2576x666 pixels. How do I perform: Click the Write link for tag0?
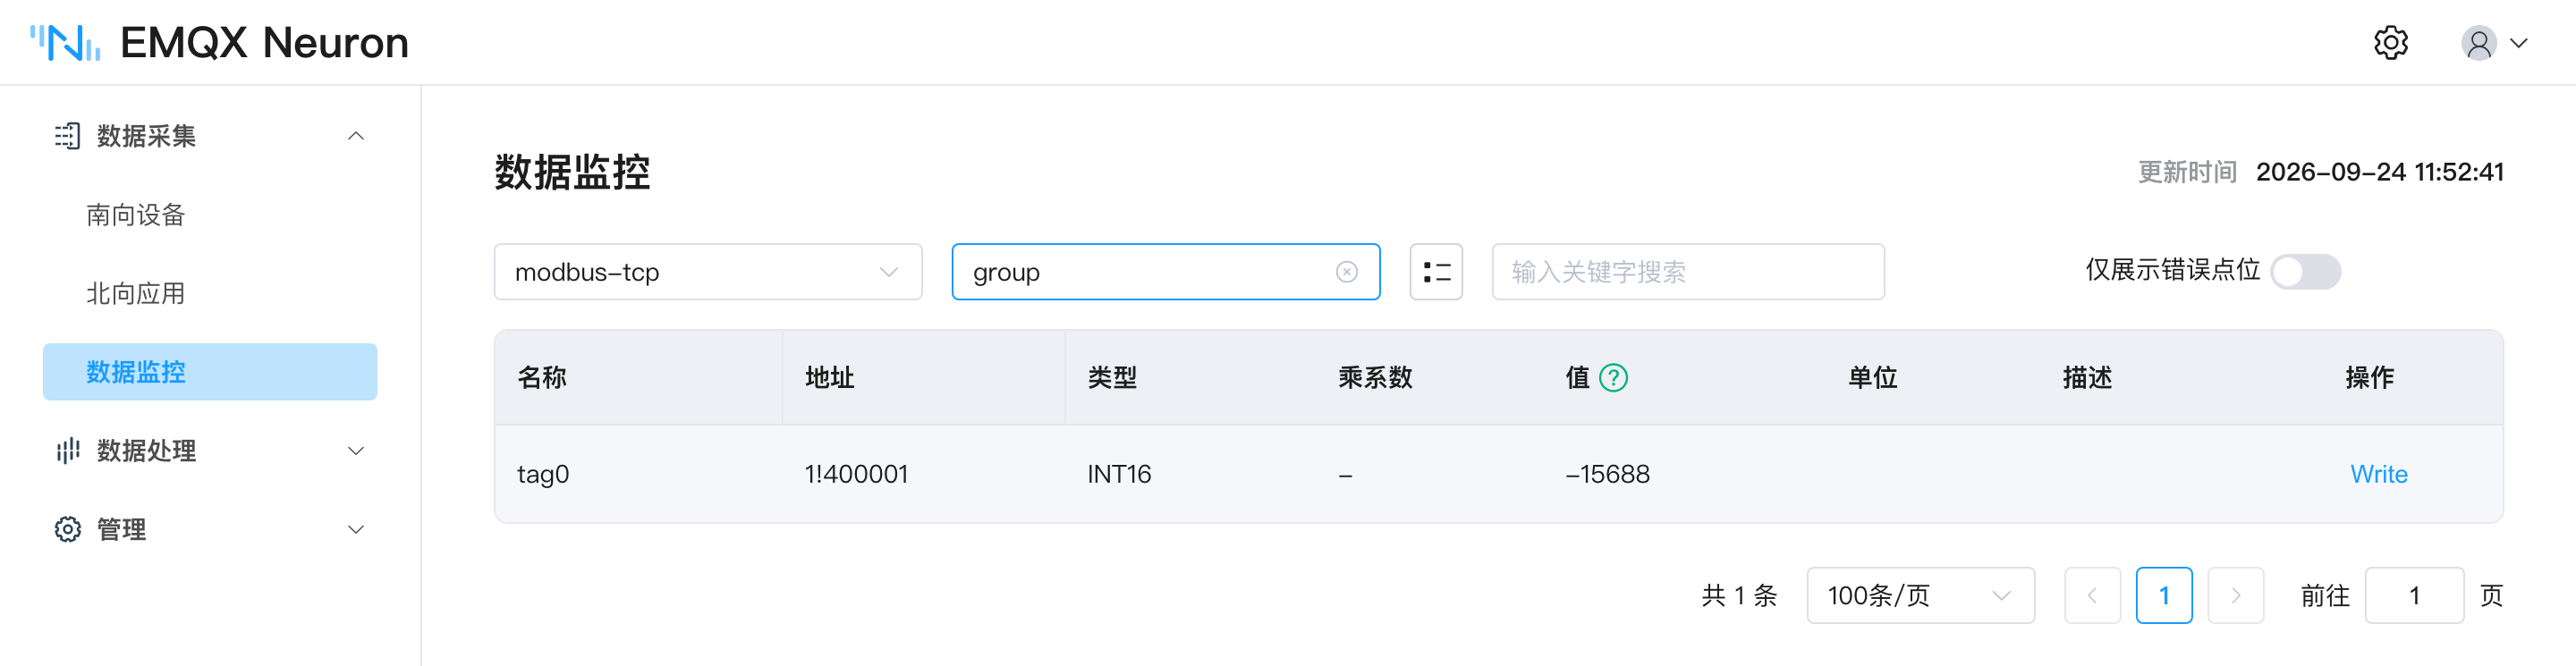2378,474
